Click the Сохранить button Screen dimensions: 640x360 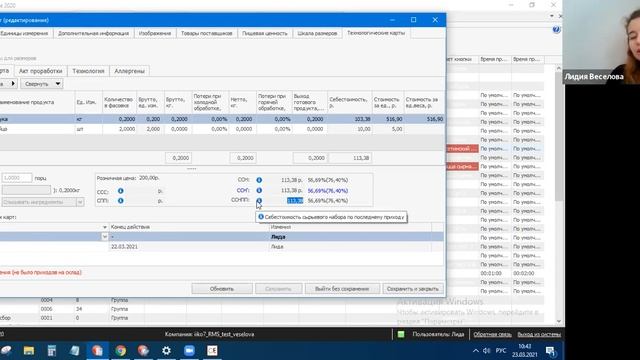click(x=278, y=289)
